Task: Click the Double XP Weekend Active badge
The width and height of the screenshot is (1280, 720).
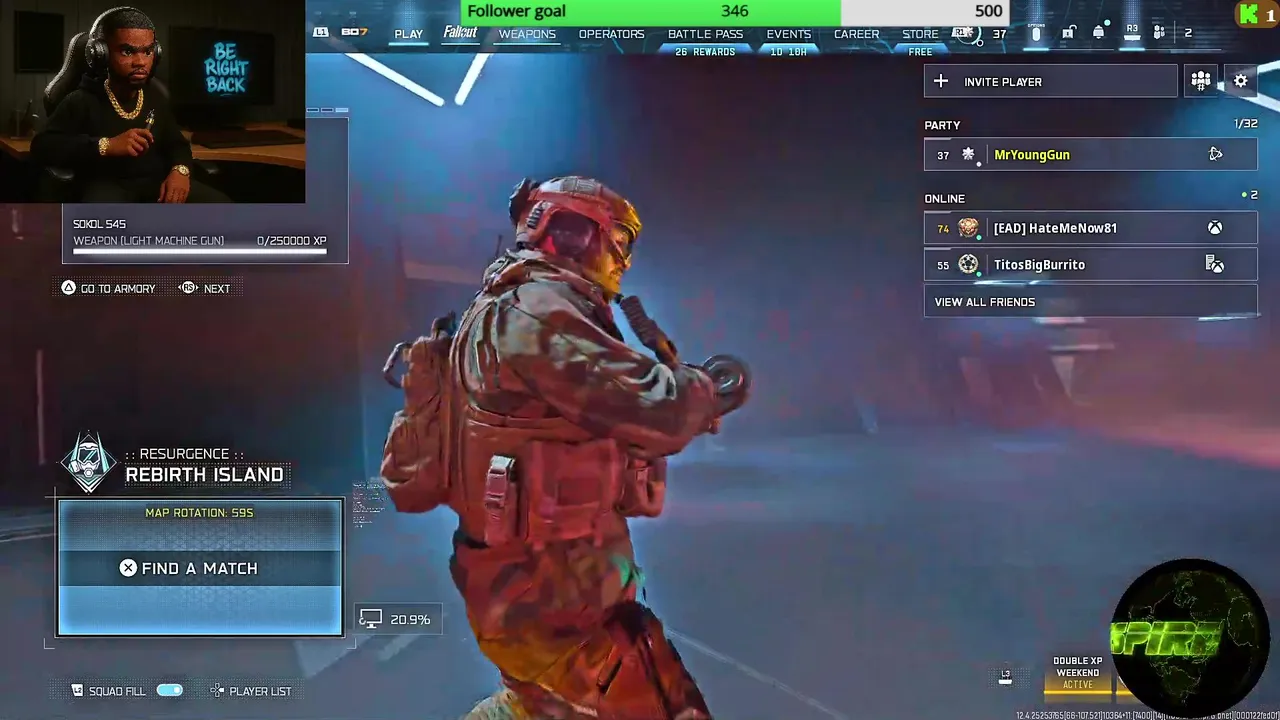Action: pos(1078,673)
